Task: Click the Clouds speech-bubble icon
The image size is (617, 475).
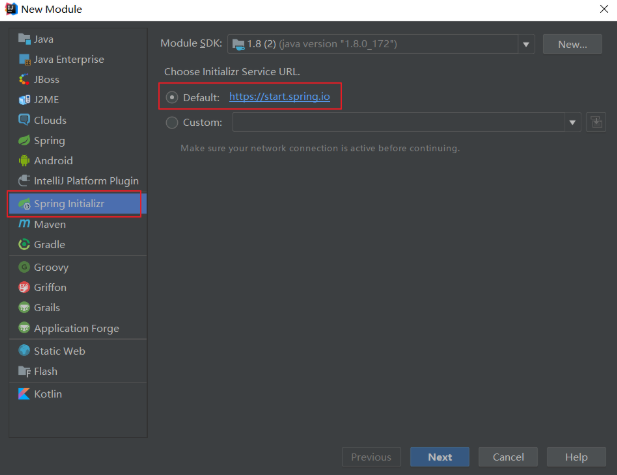Action: (x=24, y=120)
